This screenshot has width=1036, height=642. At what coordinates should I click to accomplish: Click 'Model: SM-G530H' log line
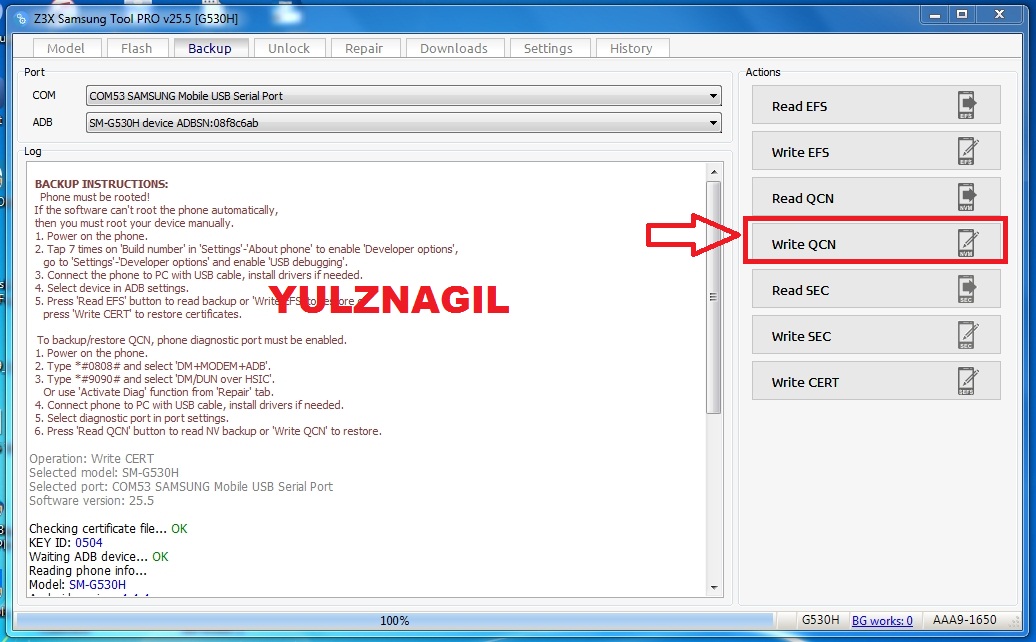[77, 585]
